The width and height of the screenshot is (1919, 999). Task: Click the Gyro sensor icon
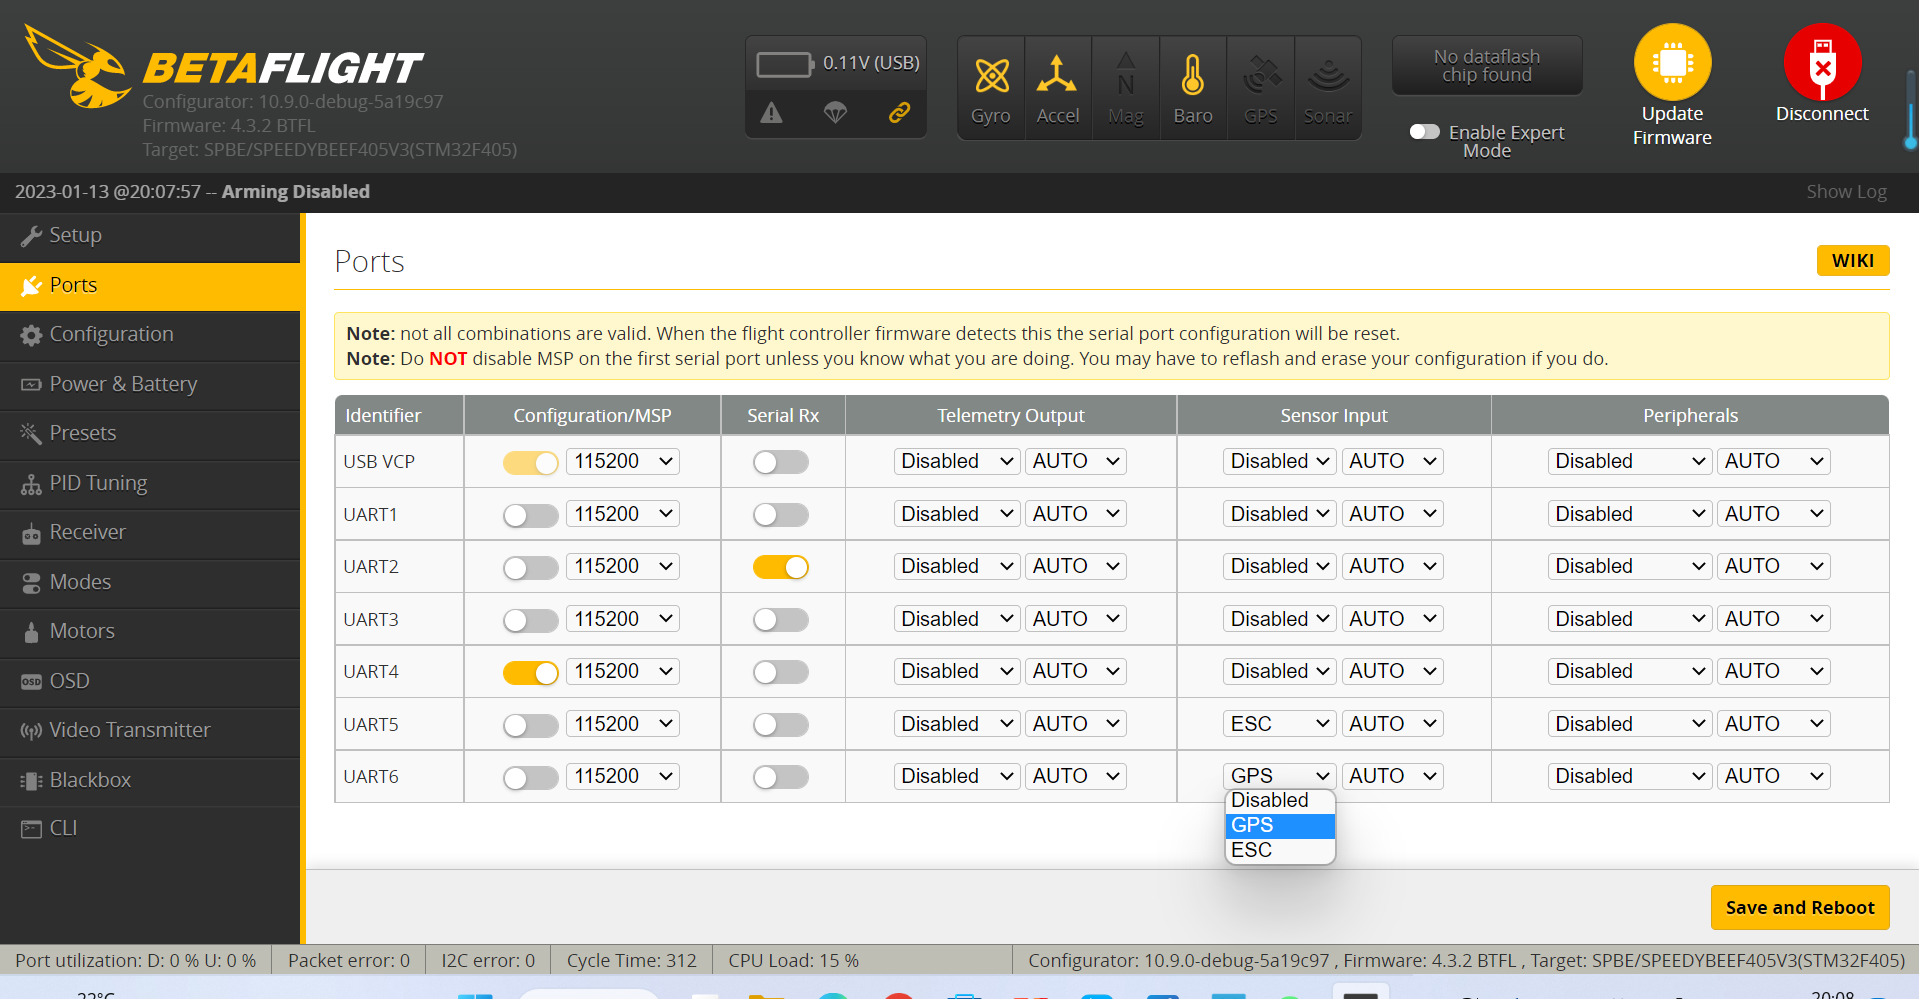point(991,76)
